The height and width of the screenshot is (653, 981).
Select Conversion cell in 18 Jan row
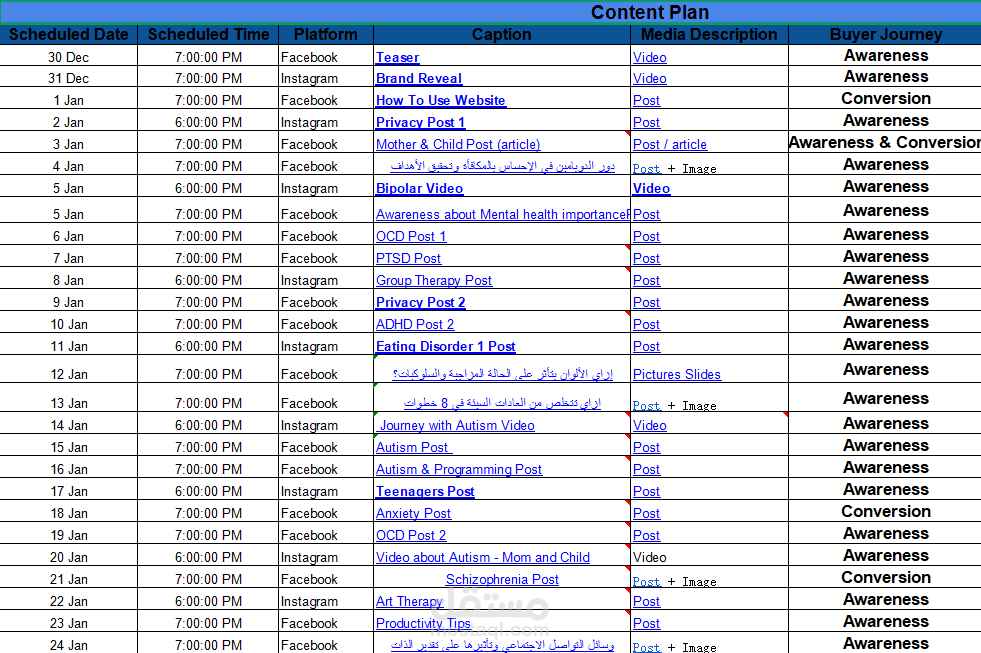pyautogui.click(x=885, y=512)
